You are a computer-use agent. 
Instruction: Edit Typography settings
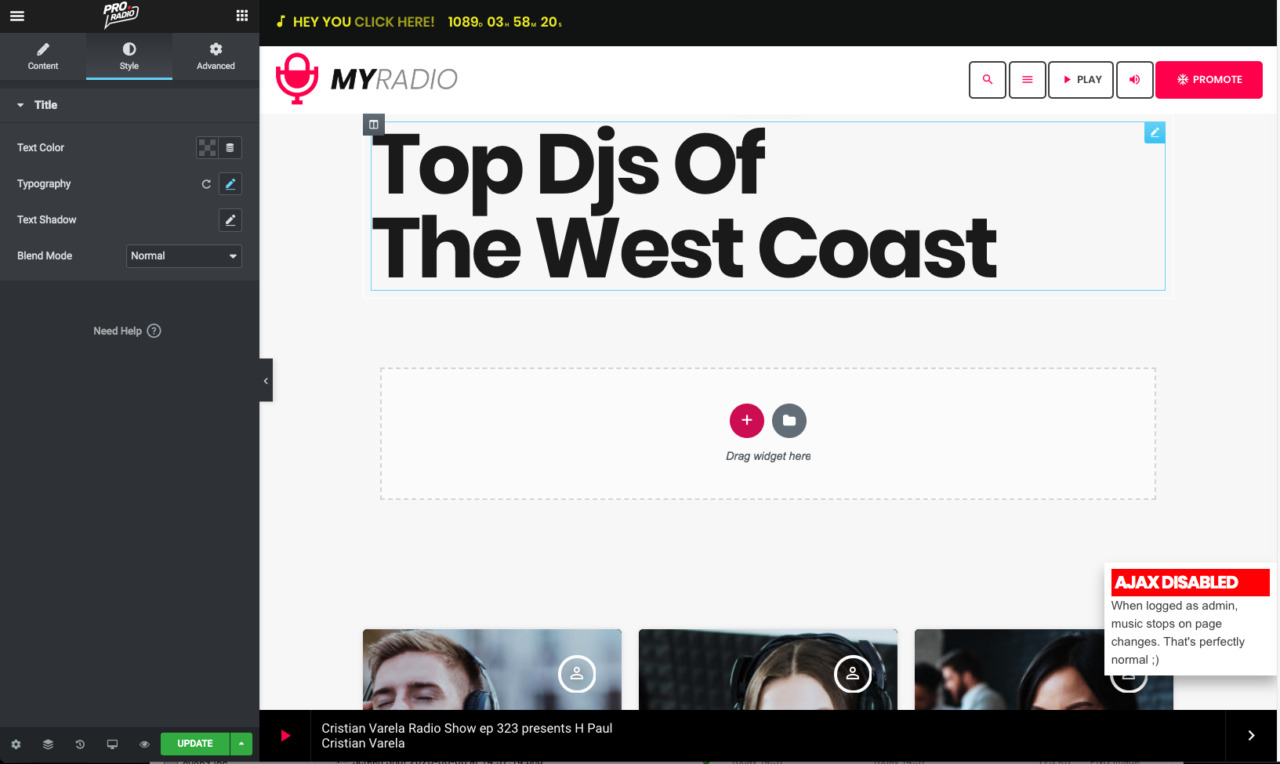click(230, 184)
